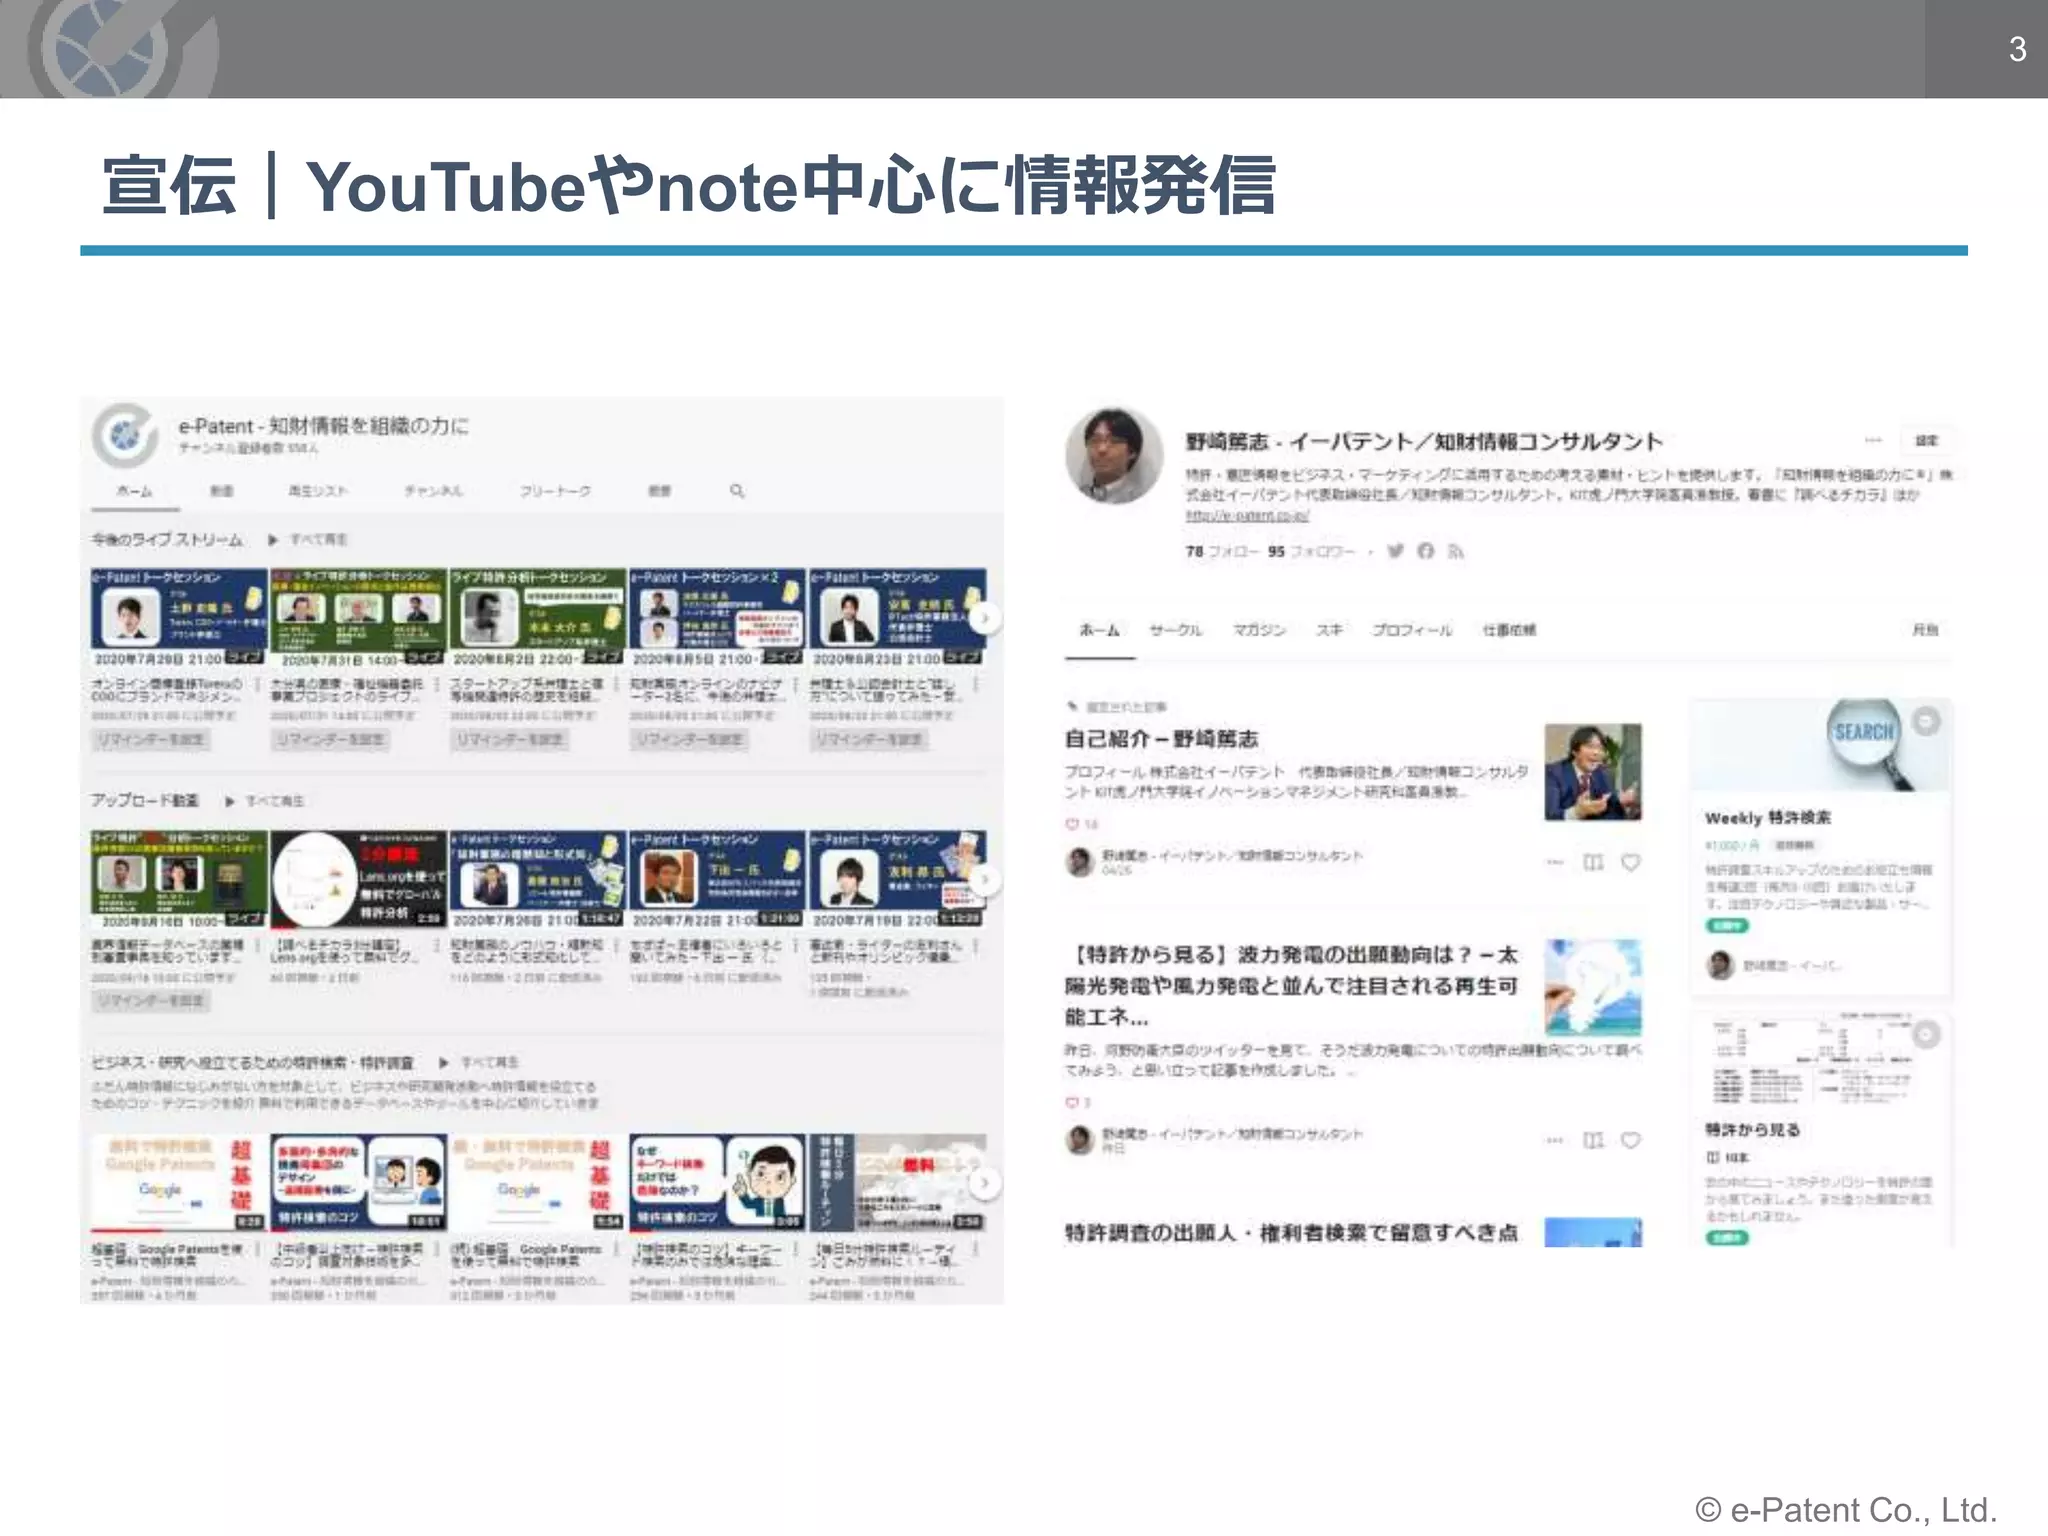Image resolution: width=2048 pixels, height=1536 pixels.
Task: Advance the アップロード動画 row with its next arrow
Action: [x=985, y=880]
